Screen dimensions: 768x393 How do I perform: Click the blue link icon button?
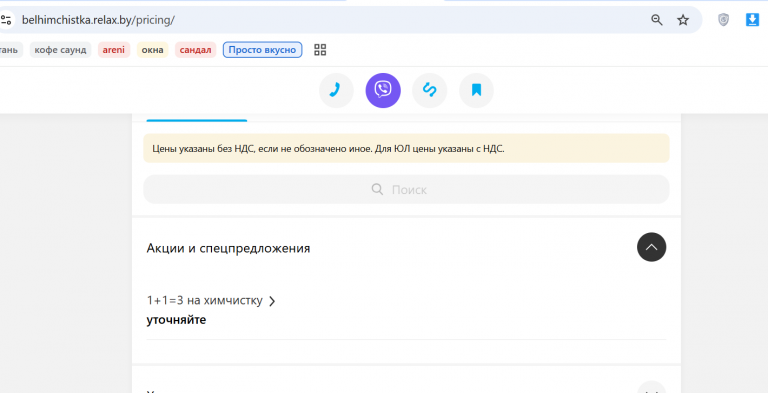(430, 90)
